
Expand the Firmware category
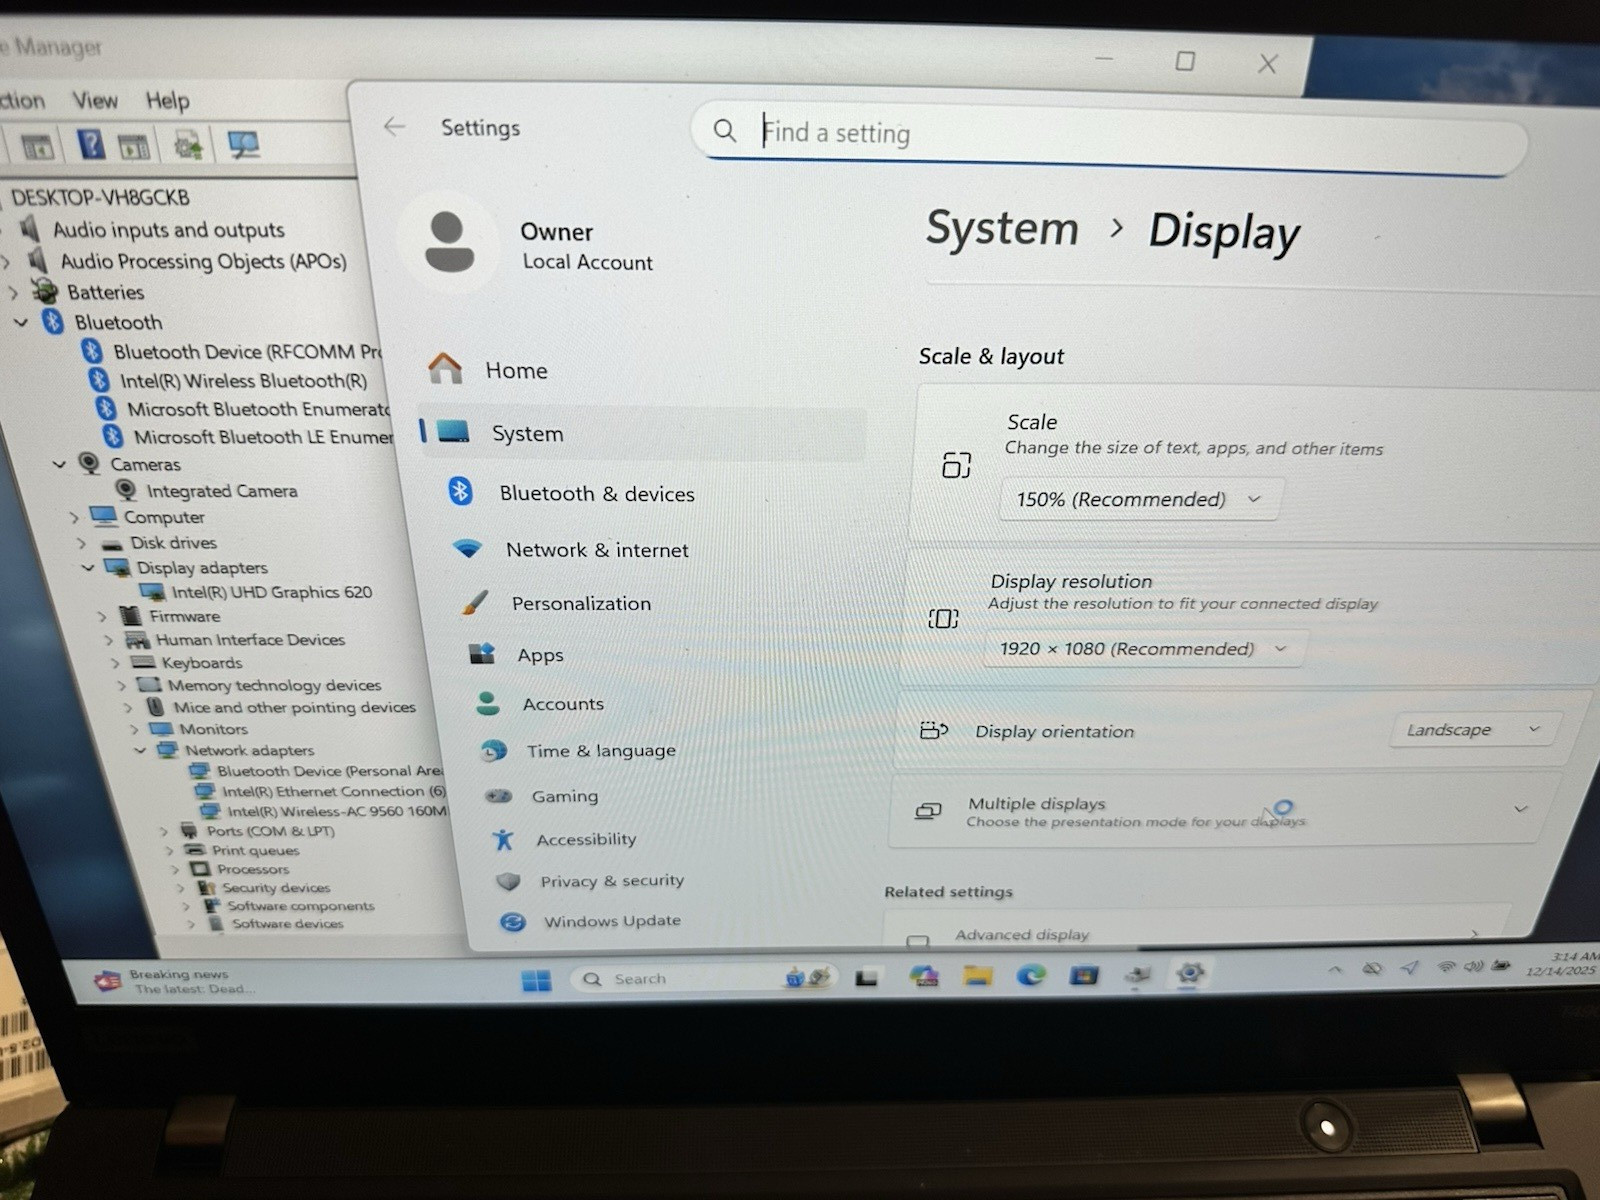pyautogui.click(x=102, y=616)
